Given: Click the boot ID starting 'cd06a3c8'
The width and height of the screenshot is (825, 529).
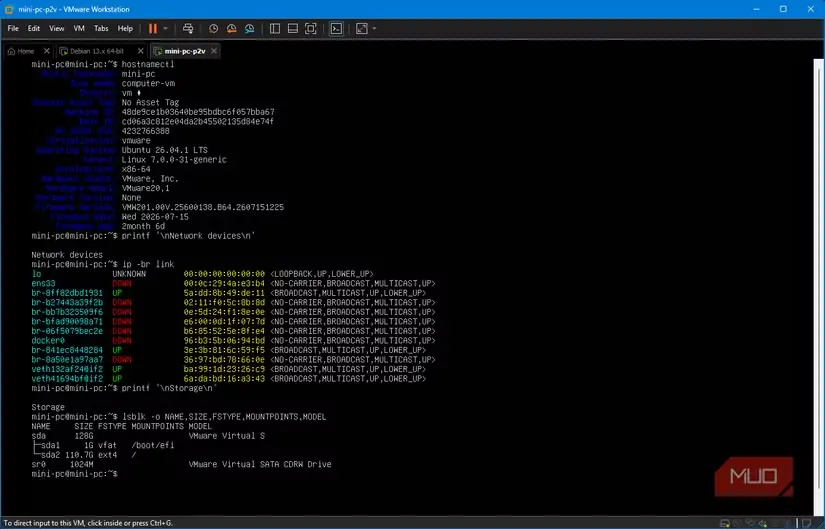Looking at the screenshot, I should point(198,121).
